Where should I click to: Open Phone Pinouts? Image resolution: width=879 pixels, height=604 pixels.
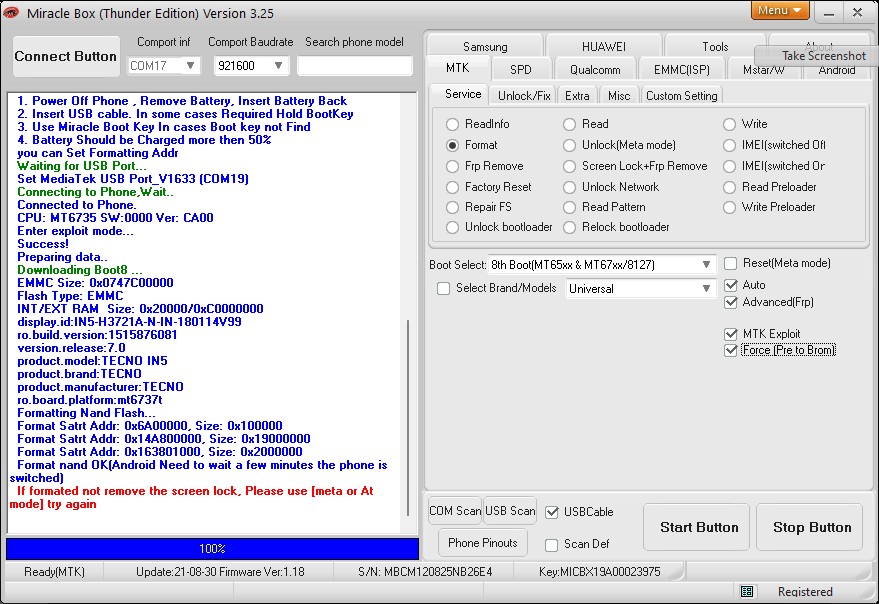point(483,542)
